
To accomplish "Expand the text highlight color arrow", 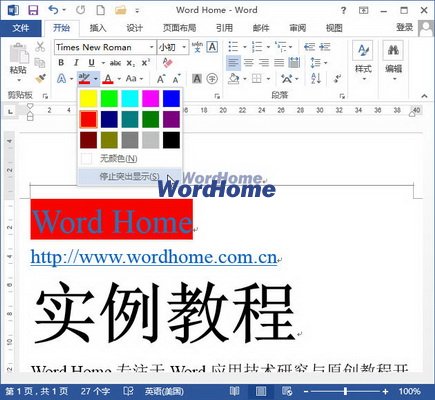I will coord(96,79).
